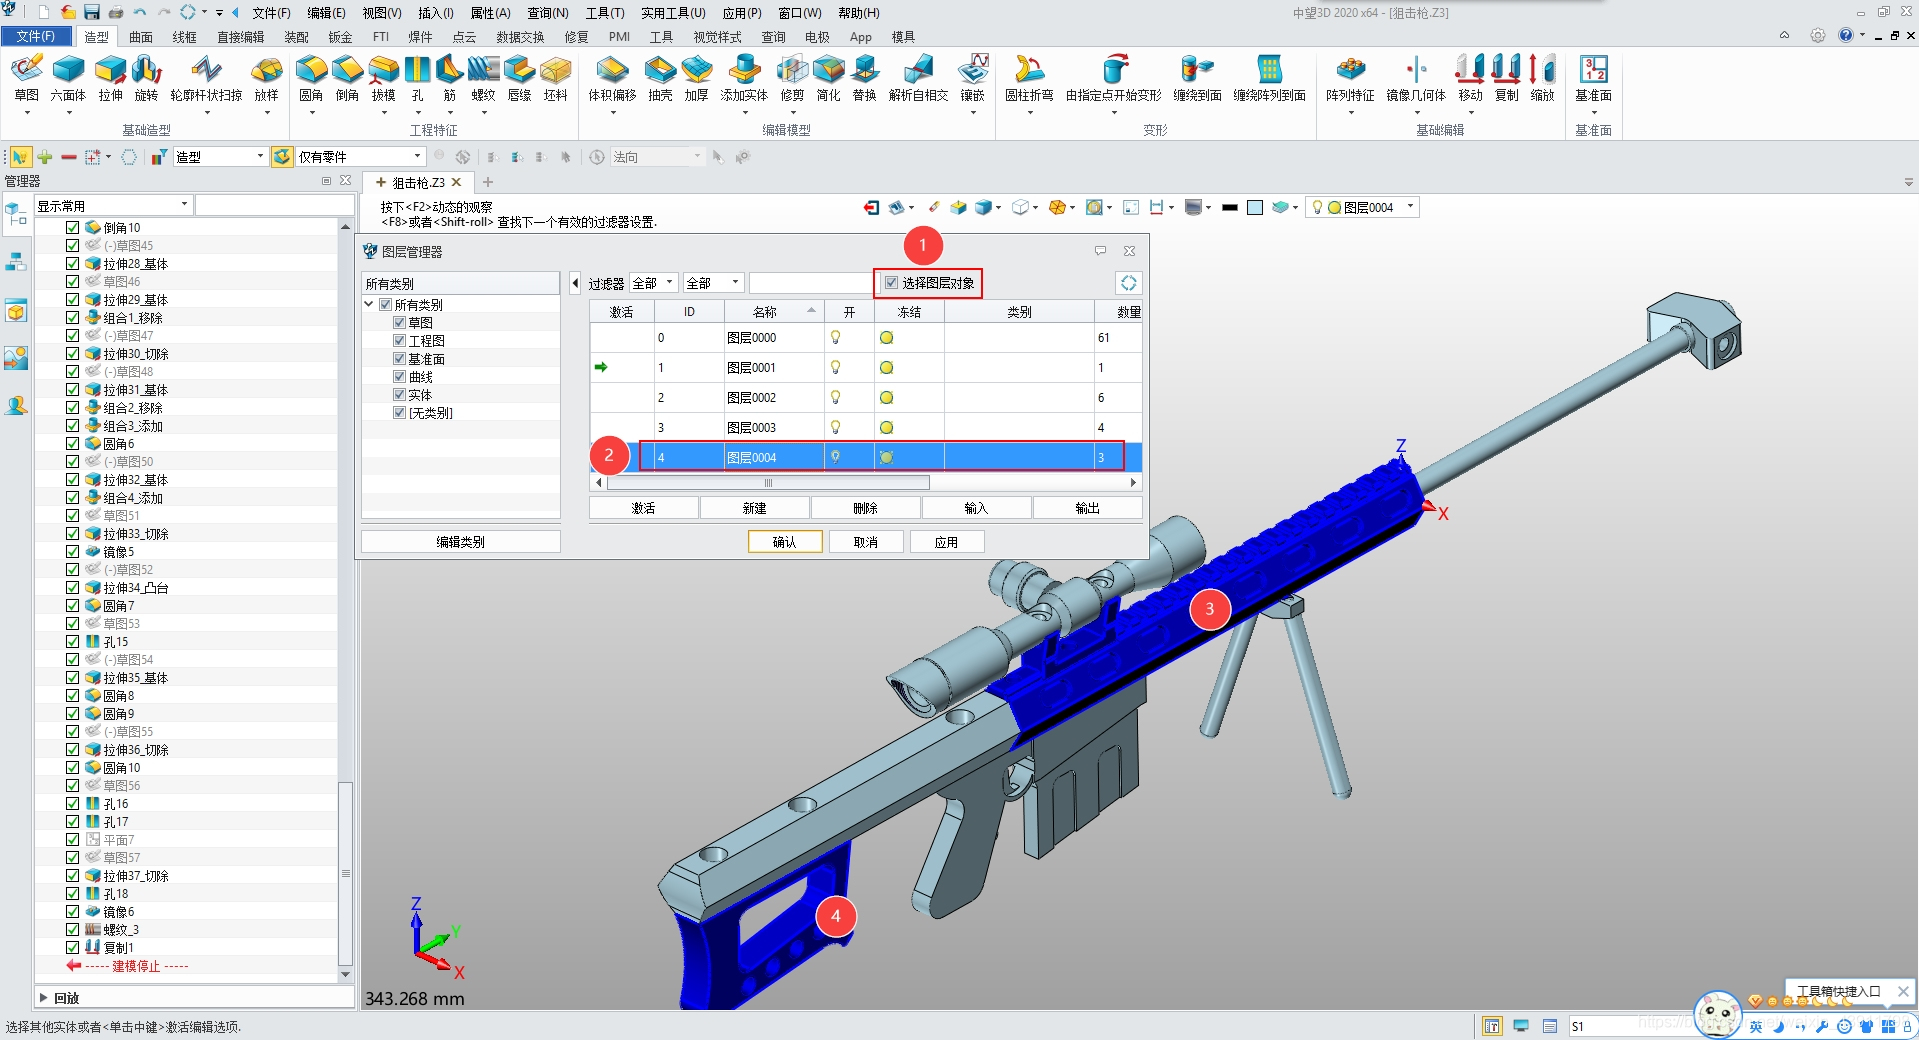This screenshot has width=1919, height=1040.
Task: Toggle the 曲线 category checkbox
Action: [399, 377]
